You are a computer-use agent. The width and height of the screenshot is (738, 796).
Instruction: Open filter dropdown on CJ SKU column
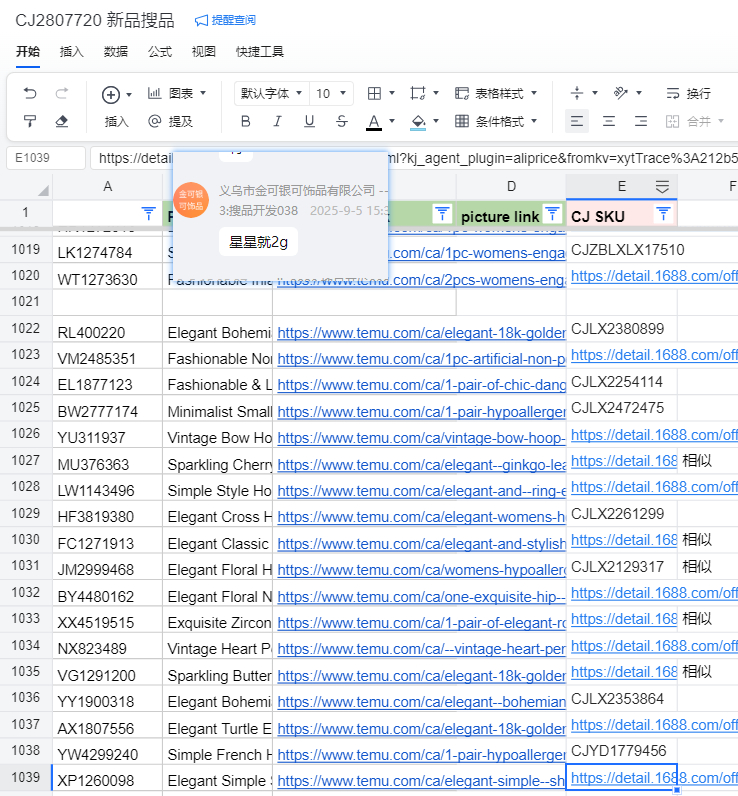coord(663,214)
